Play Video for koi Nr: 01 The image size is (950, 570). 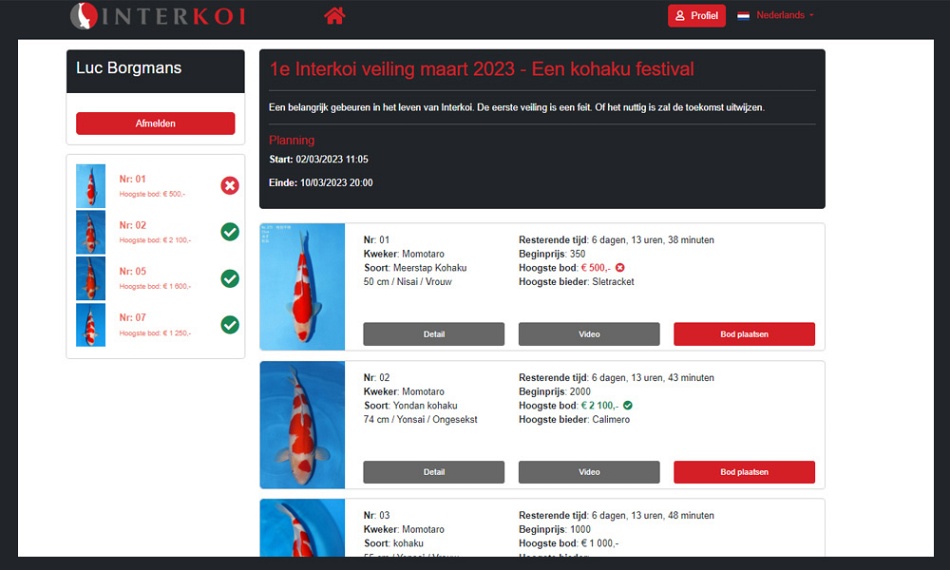tap(589, 334)
